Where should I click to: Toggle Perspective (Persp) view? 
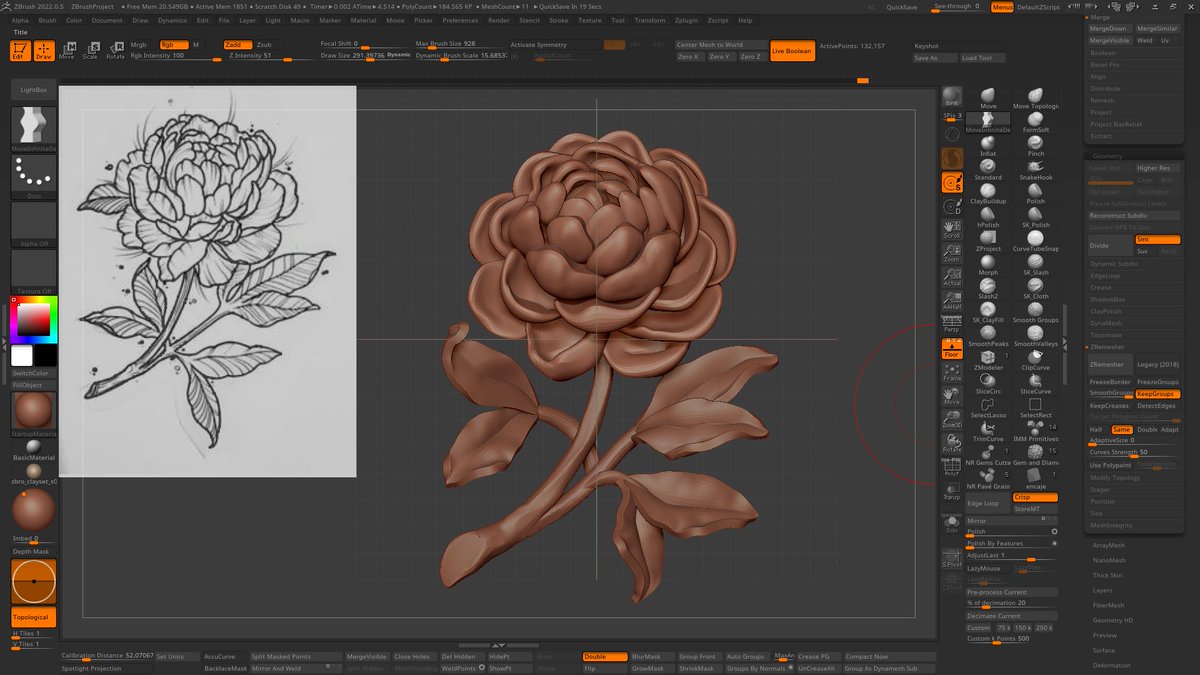(952, 323)
